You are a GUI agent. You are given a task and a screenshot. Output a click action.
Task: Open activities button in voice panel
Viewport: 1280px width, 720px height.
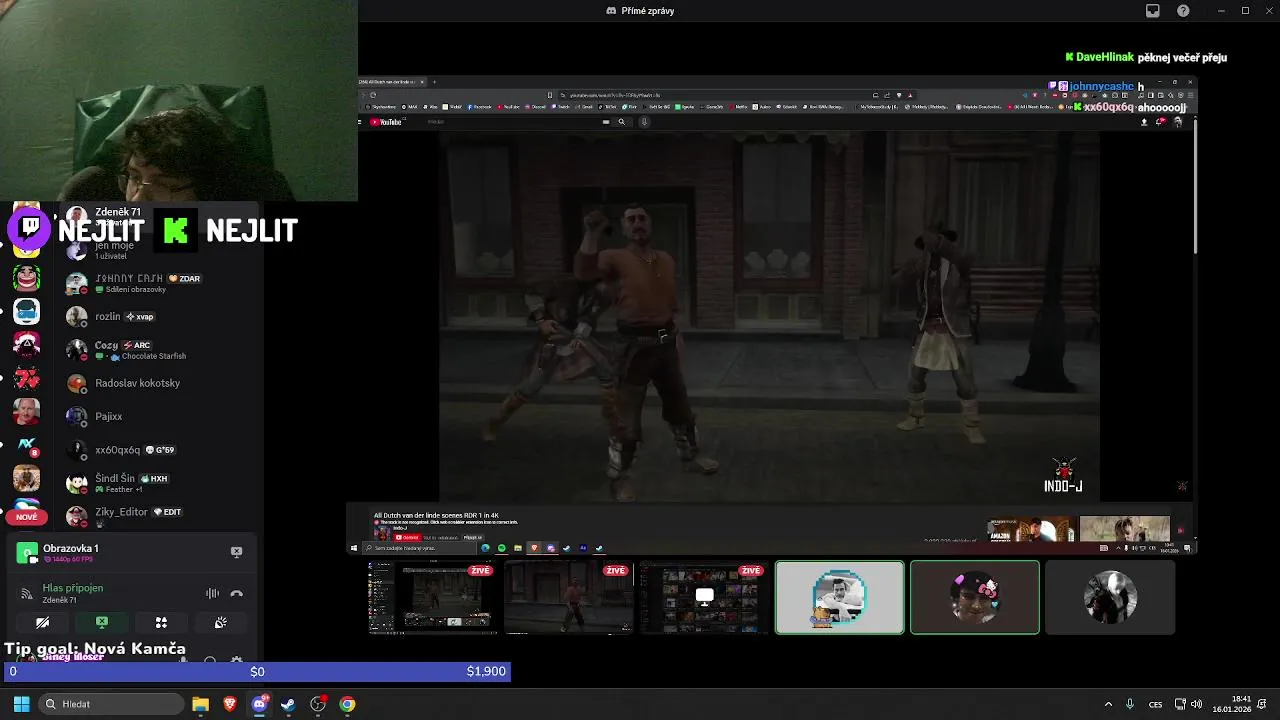[x=161, y=622]
